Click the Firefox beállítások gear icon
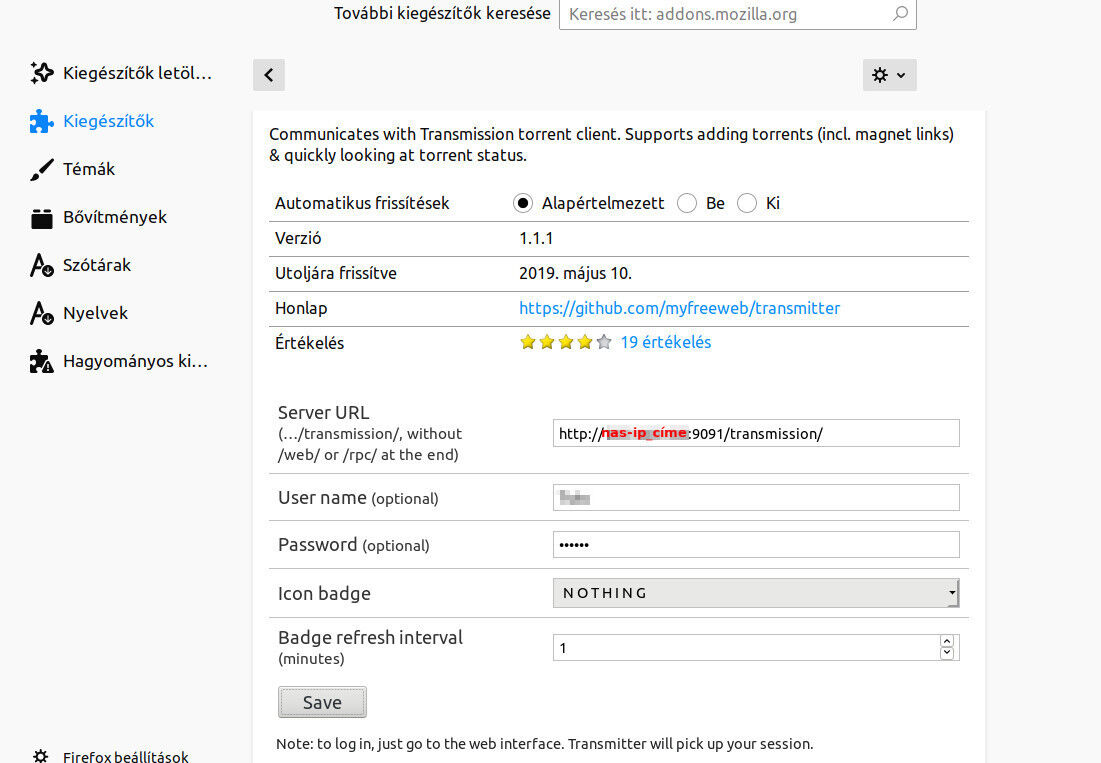 pyautogui.click(x=41, y=756)
